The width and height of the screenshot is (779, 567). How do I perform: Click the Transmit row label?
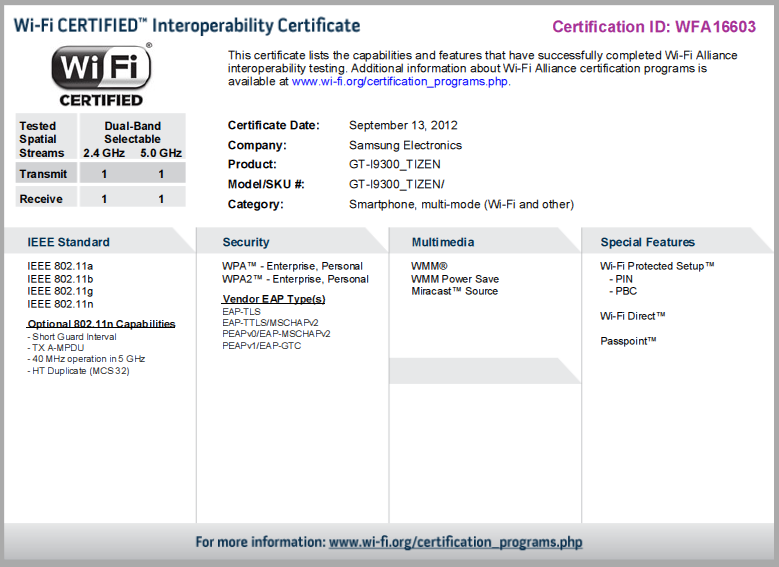click(x=43, y=174)
